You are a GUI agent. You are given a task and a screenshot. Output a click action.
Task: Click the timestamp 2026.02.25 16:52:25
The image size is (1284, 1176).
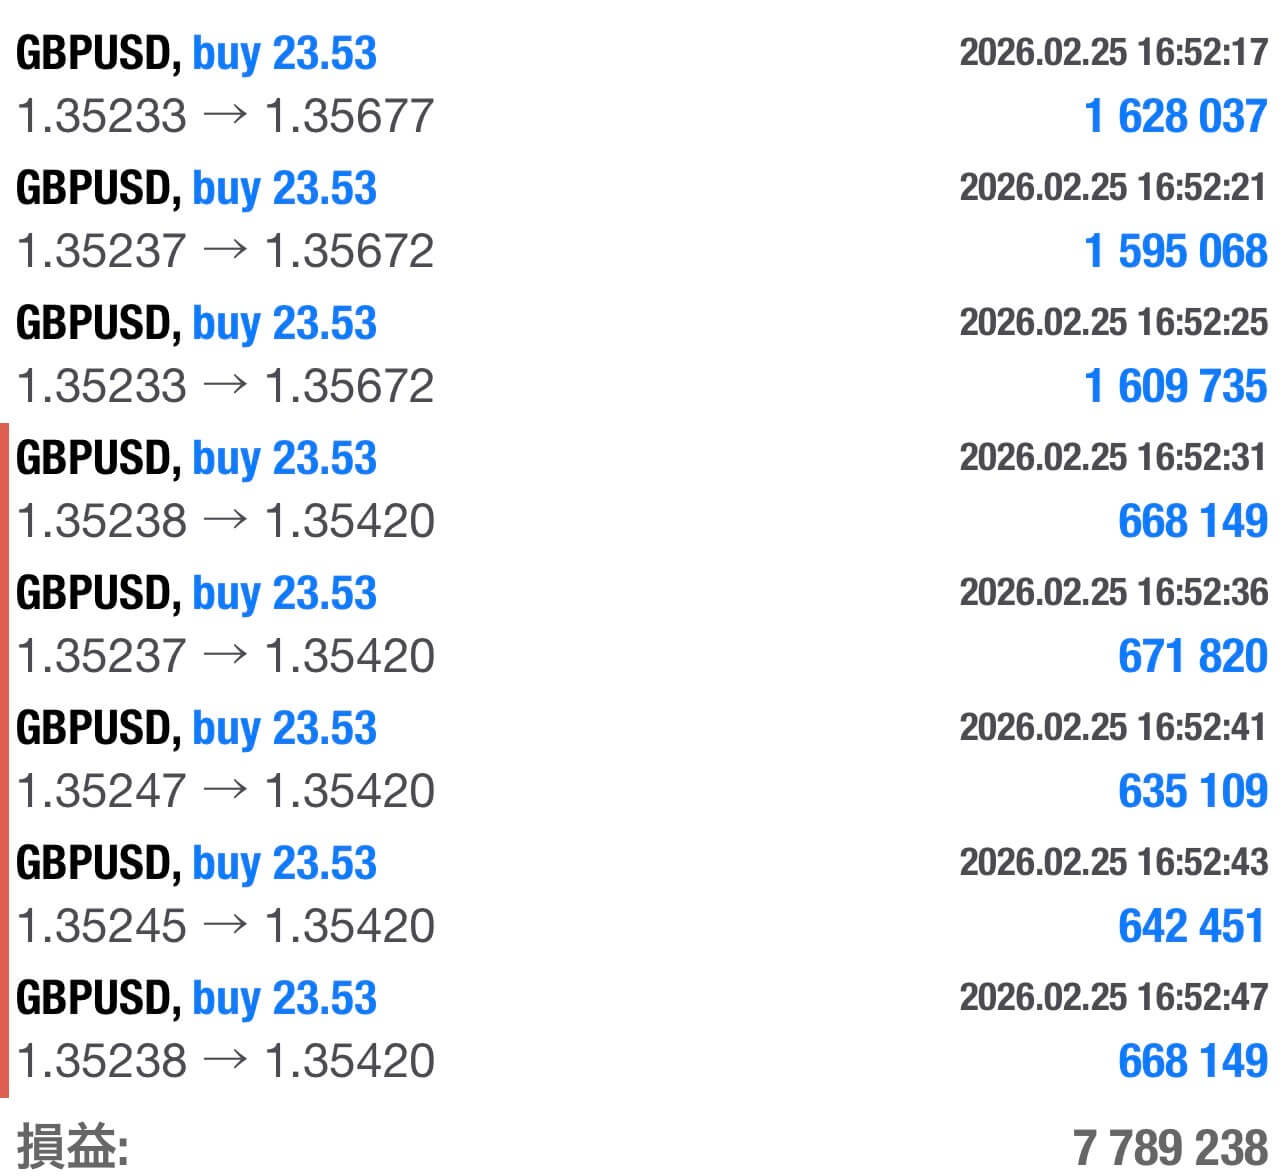(x=1113, y=322)
